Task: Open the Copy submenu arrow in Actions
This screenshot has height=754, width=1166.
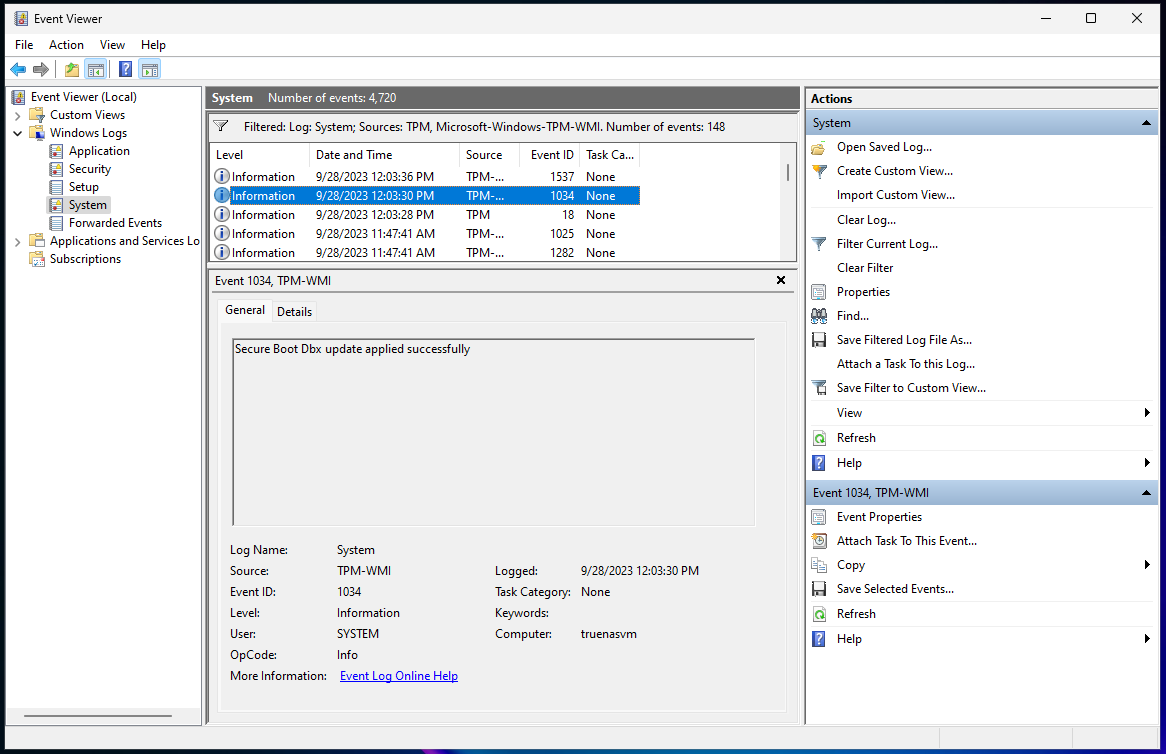Action: (x=1147, y=565)
